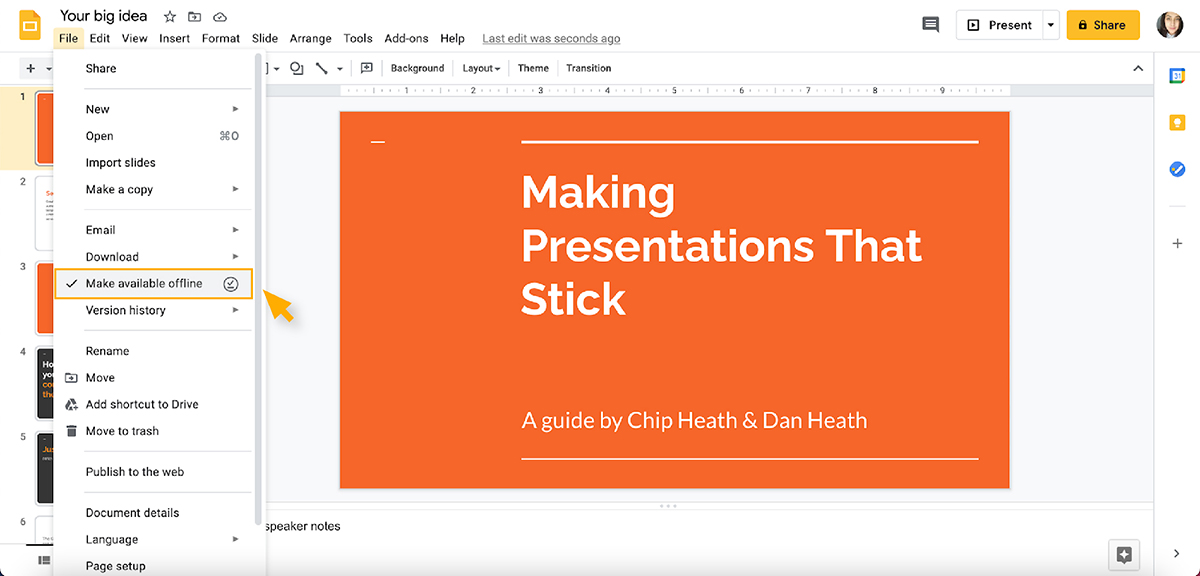The height and width of the screenshot is (576, 1200).
Task: Open comment history icon near Present
Action: (930, 24)
